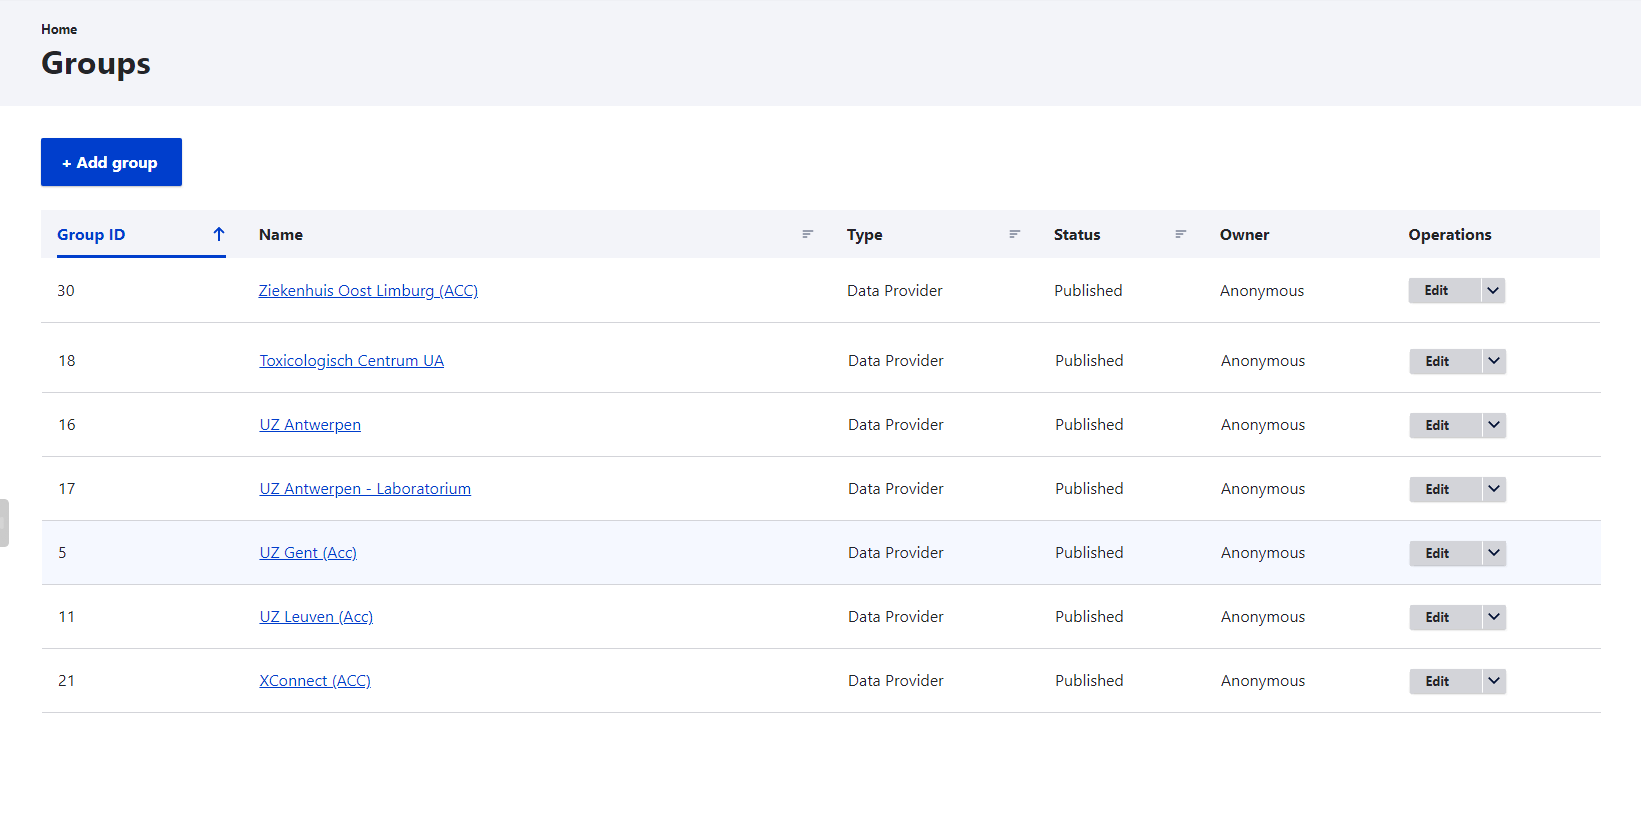Sort table by Group ID header
1644x815 pixels.
[91, 234]
